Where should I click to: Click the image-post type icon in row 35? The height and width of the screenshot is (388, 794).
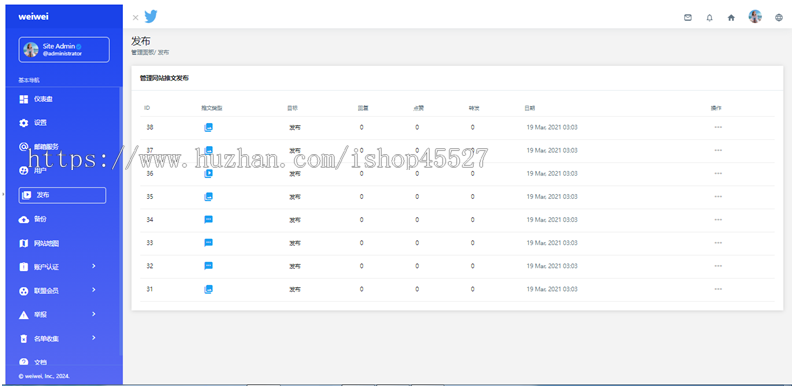coord(208,197)
